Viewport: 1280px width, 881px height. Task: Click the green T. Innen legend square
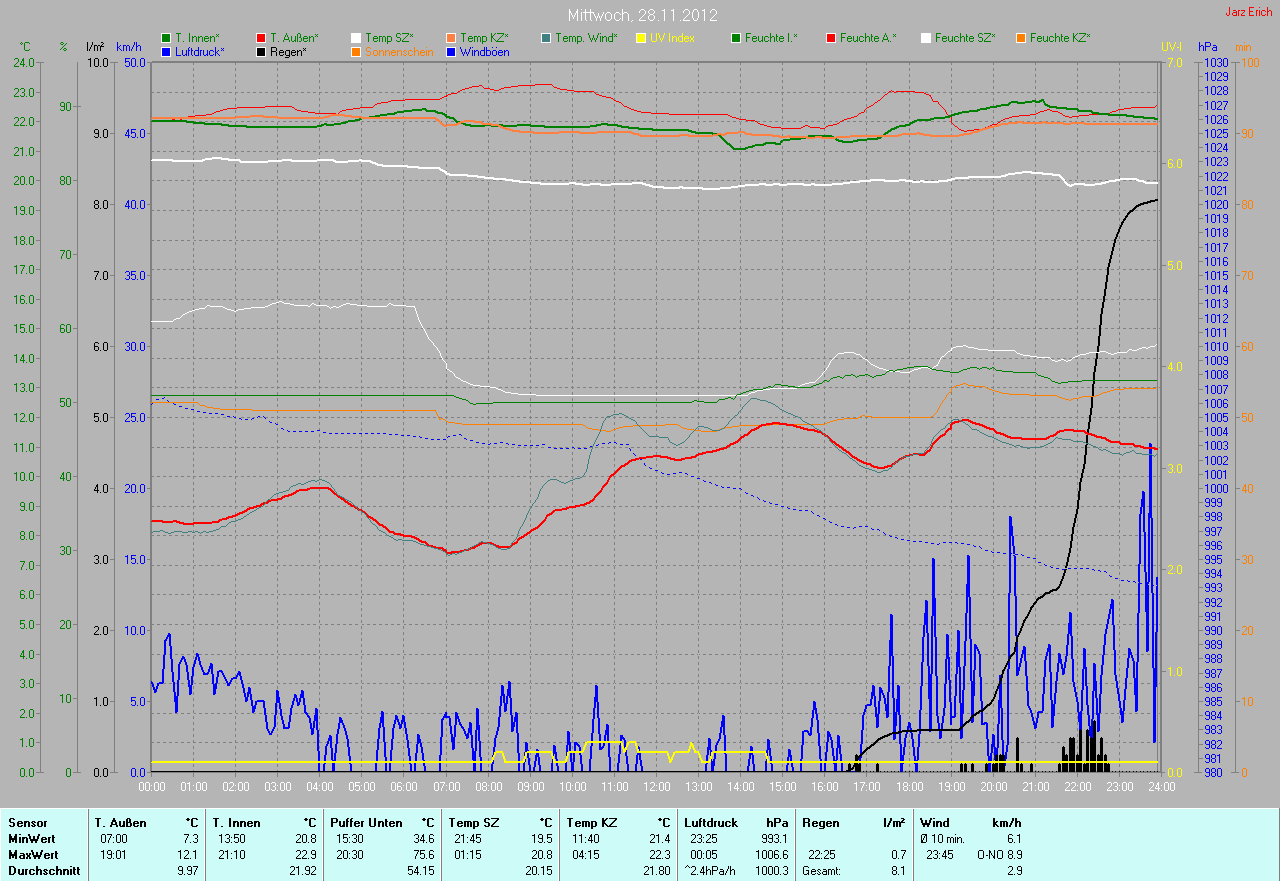pyautogui.click(x=166, y=38)
